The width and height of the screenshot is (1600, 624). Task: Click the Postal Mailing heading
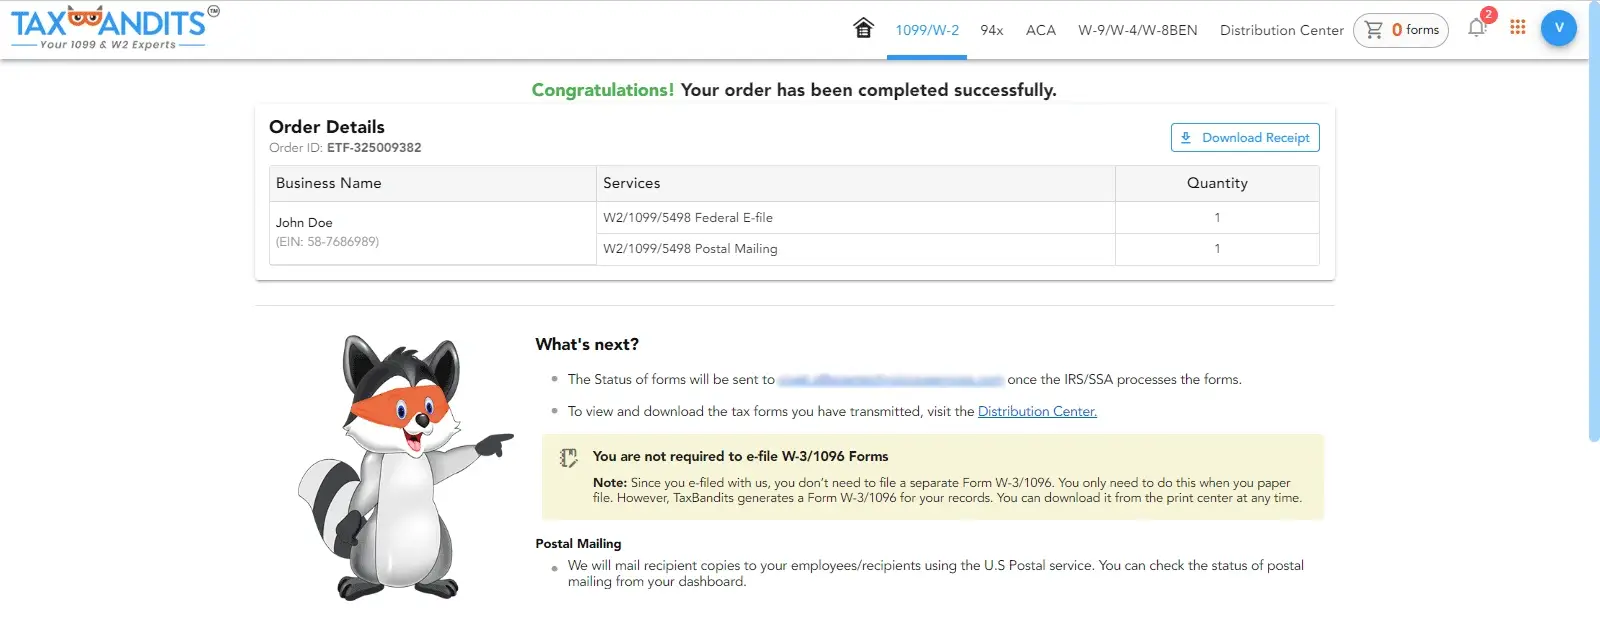578,544
